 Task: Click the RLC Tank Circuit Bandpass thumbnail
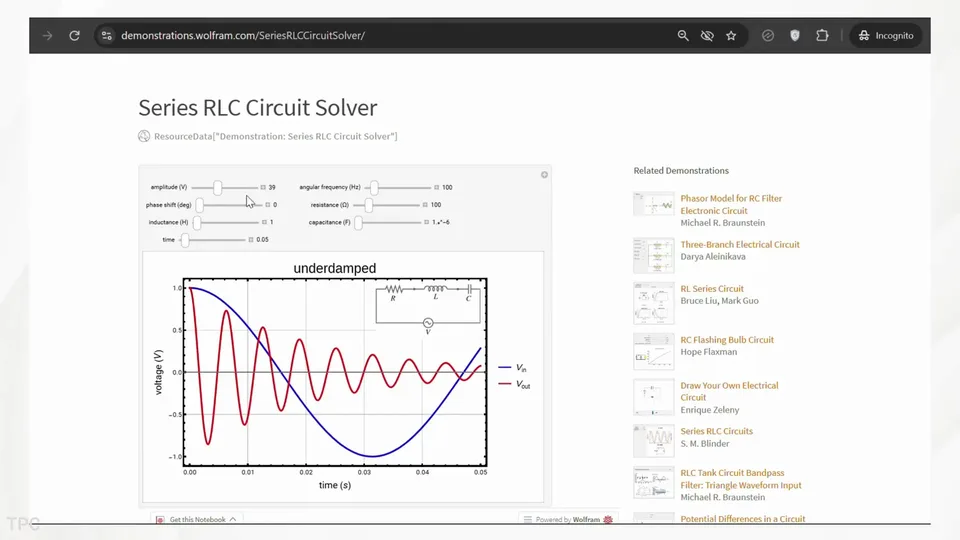point(654,483)
